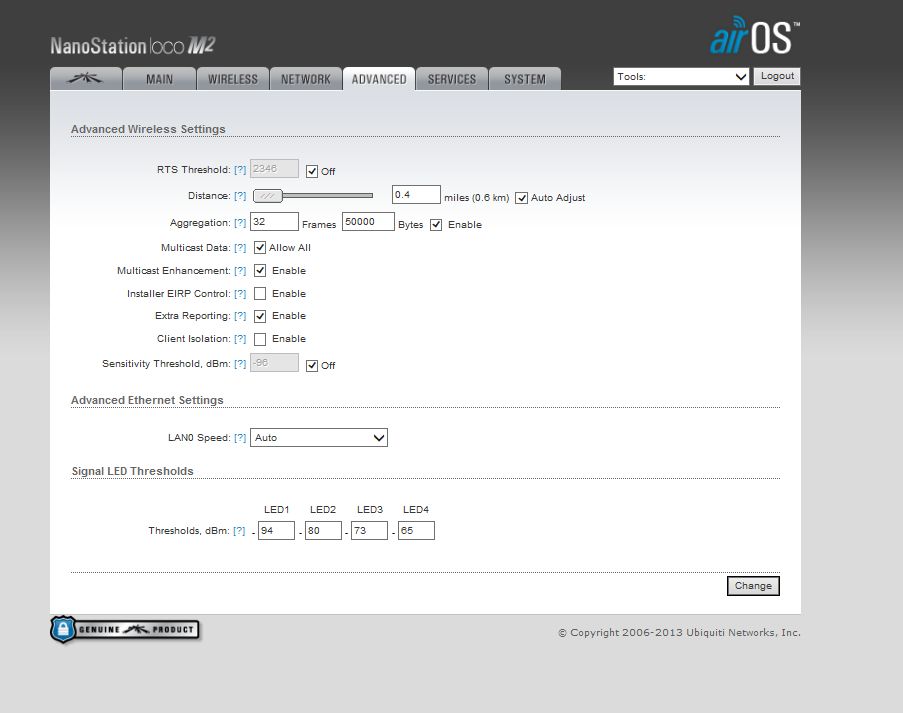This screenshot has width=903, height=713.
Task: Click the Distance slider track
Action: (327, 196)
